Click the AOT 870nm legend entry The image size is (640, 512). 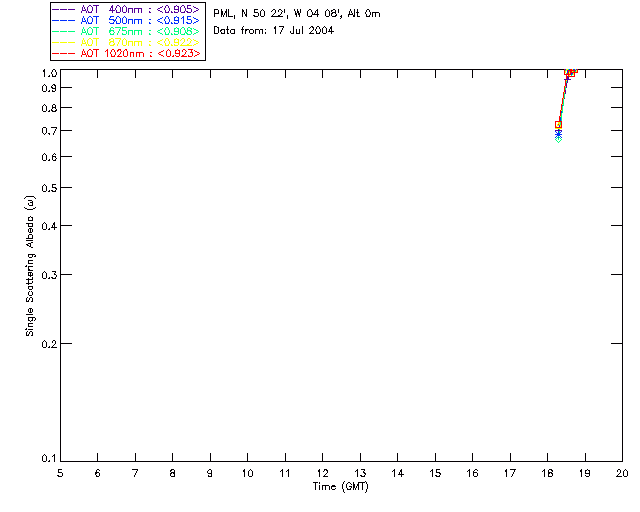[x=126, y=42]
